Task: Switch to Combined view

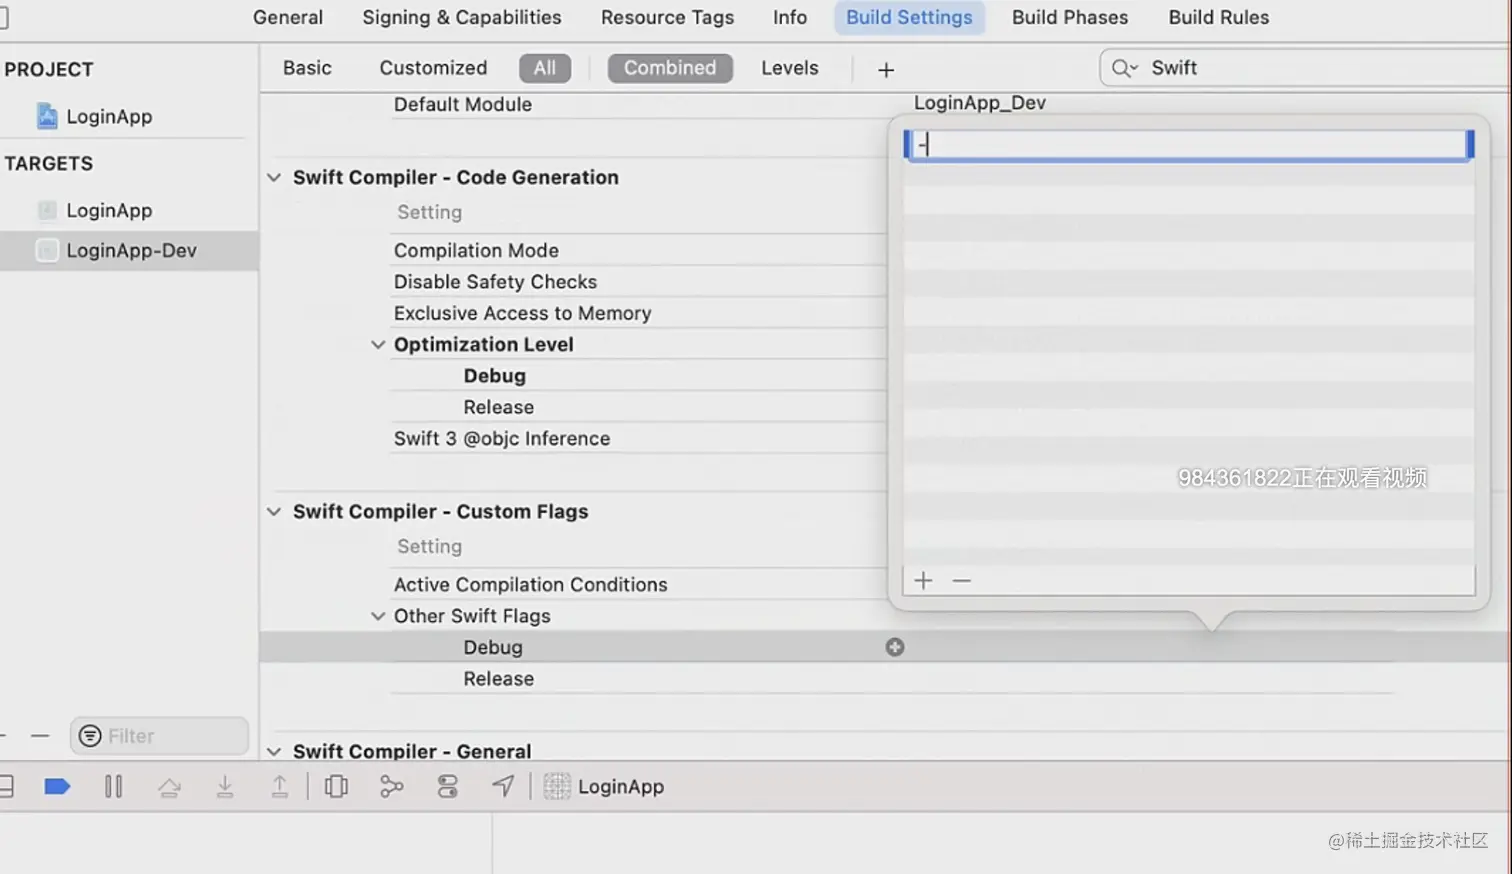Action: click(x=670, y=68)
